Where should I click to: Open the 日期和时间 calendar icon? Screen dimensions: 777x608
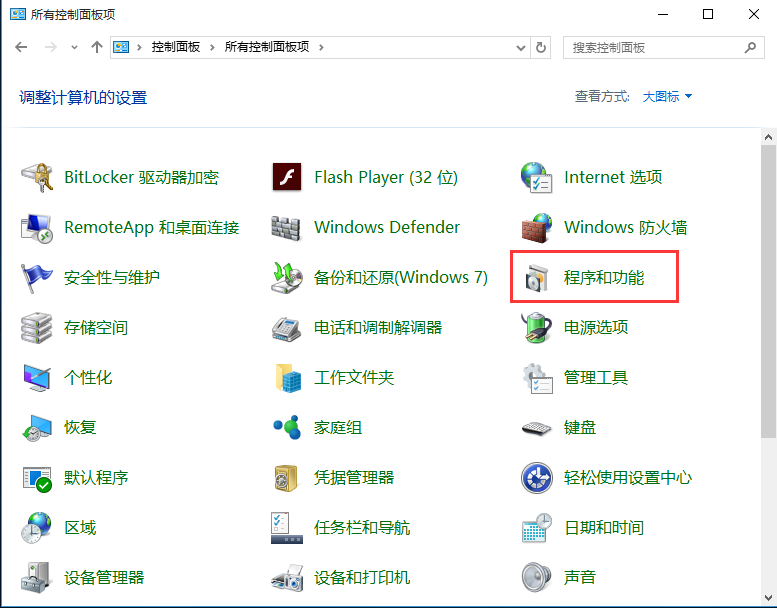(x=537, y=528)
